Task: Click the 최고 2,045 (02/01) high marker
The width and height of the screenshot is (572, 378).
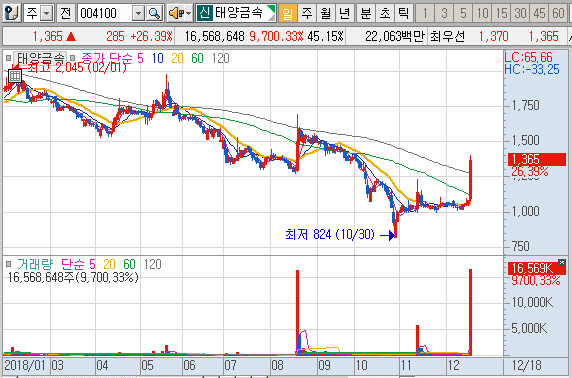Action: coord(77,68)
